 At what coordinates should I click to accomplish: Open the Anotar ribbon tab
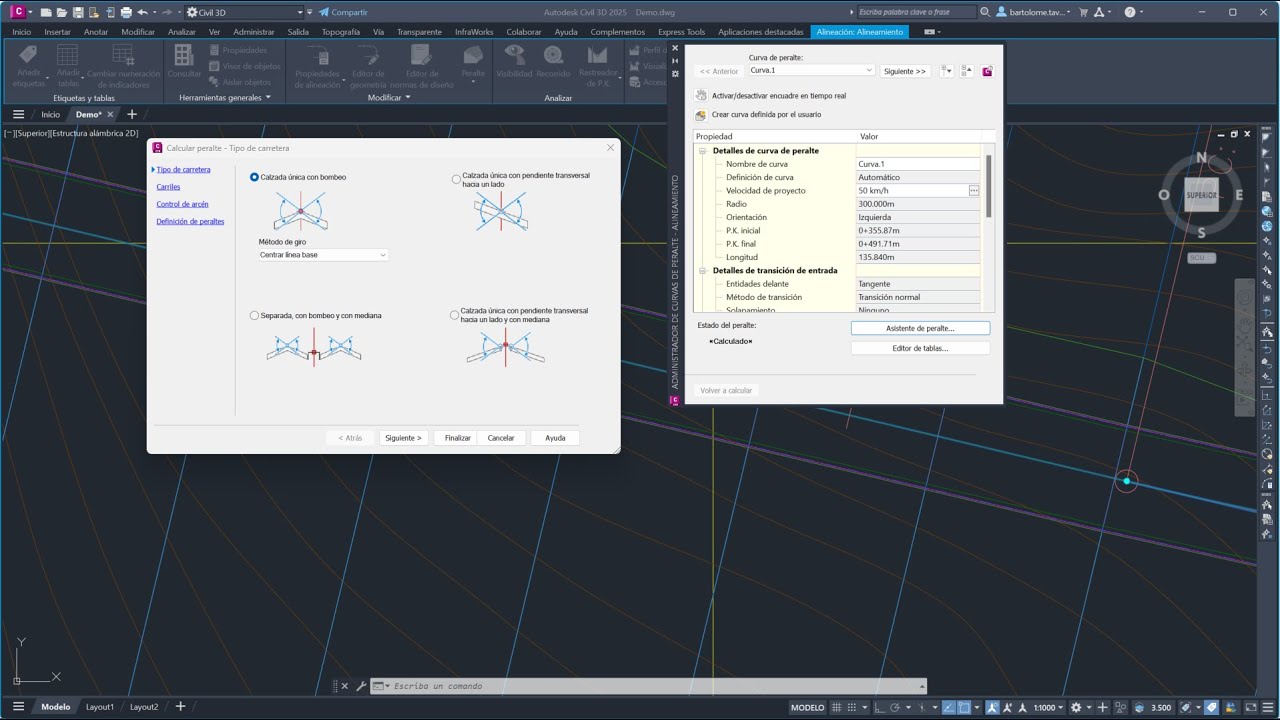coord(96,32)
